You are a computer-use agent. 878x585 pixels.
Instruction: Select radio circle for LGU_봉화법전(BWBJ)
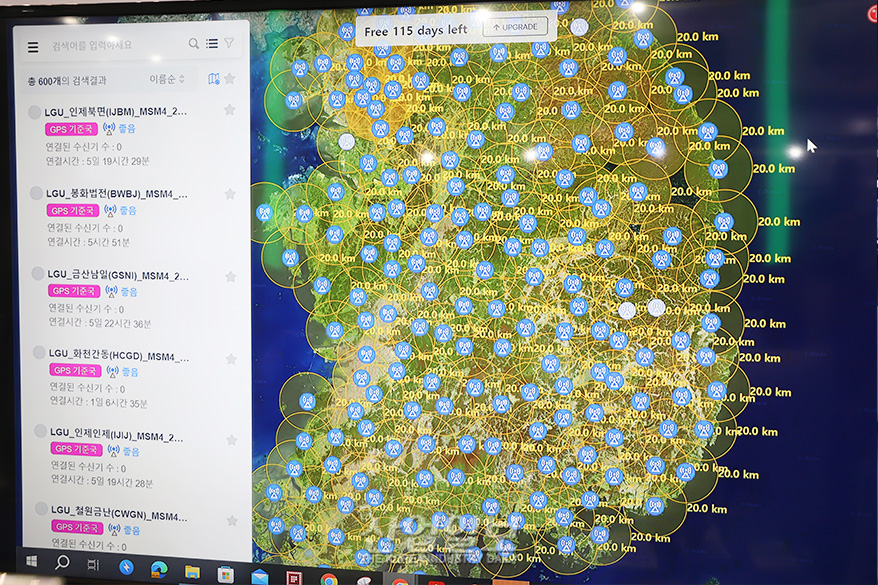point(36,194)
